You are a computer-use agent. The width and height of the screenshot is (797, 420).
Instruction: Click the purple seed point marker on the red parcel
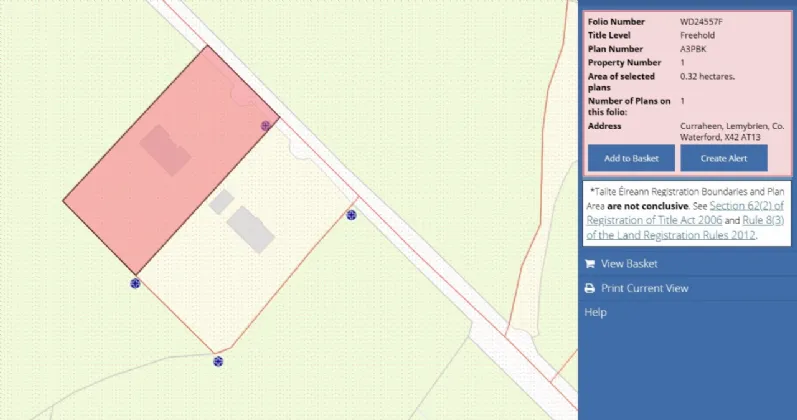(265, 126)
